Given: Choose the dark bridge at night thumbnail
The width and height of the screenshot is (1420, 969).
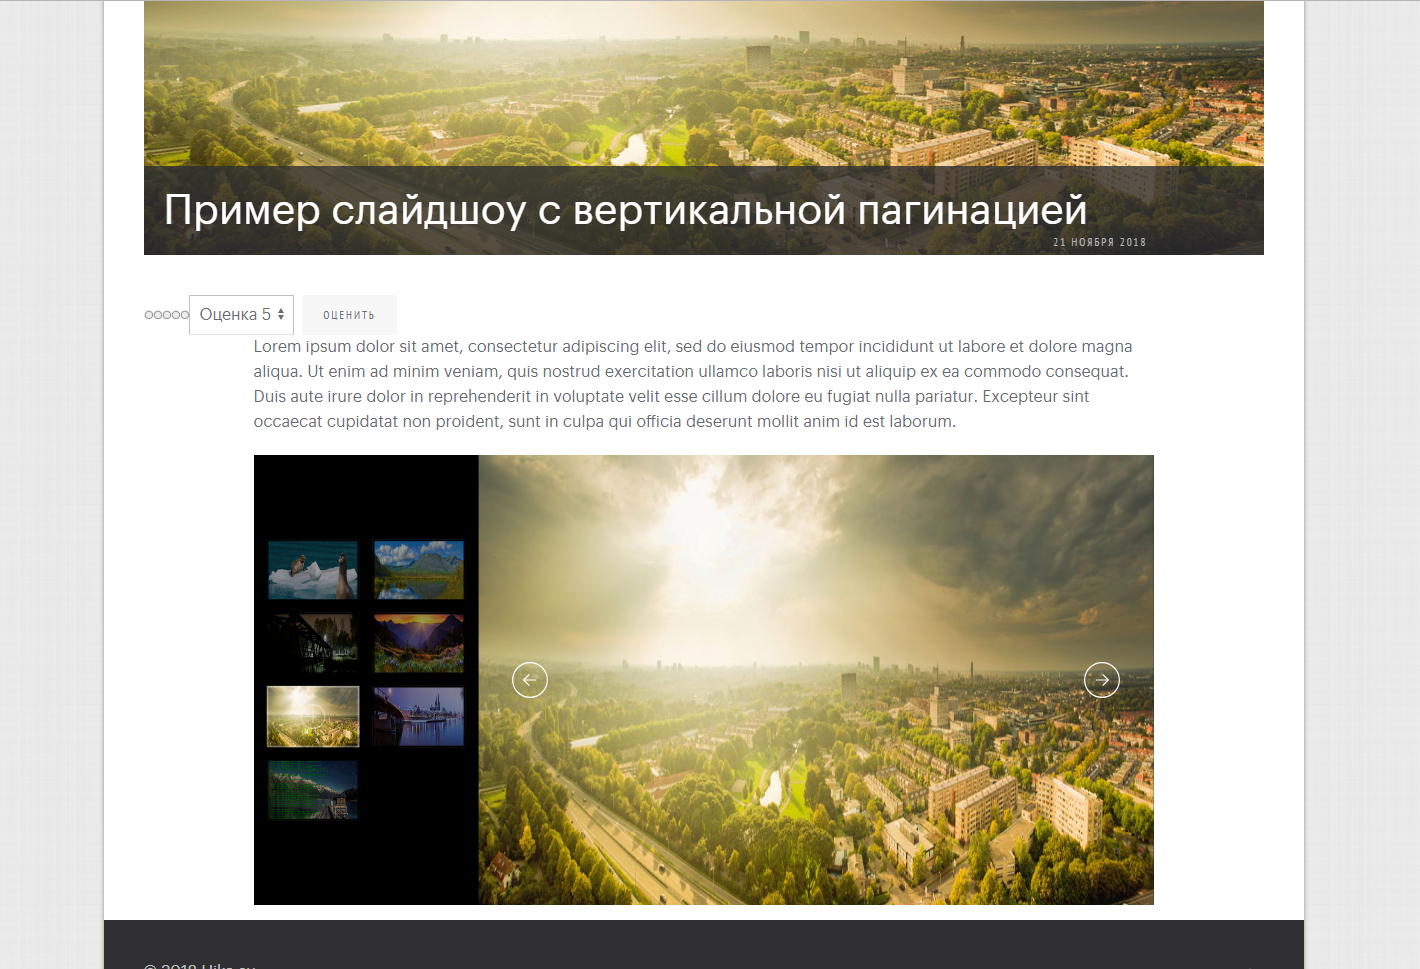Looking at the screenshot, I should tap(313, 643).
